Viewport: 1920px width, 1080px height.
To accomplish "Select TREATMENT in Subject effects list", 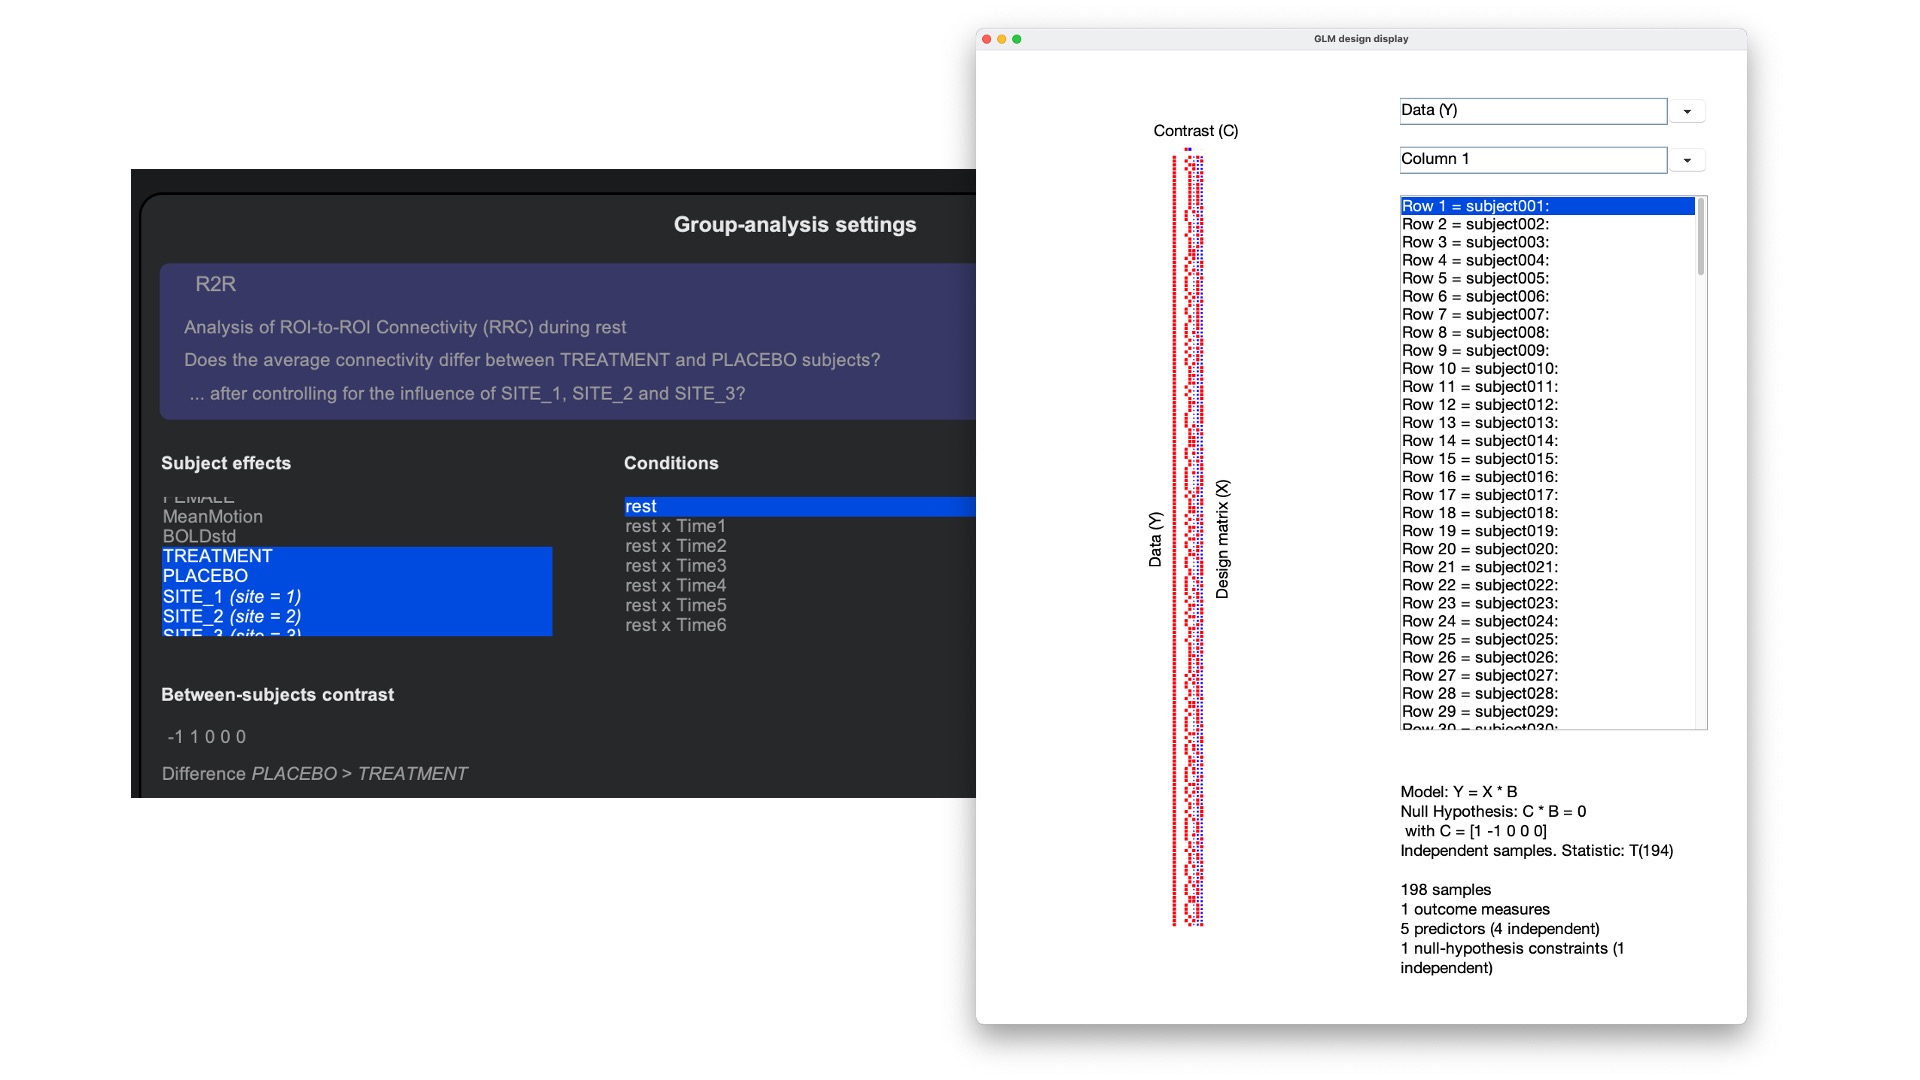I will (x=217, y=556).
